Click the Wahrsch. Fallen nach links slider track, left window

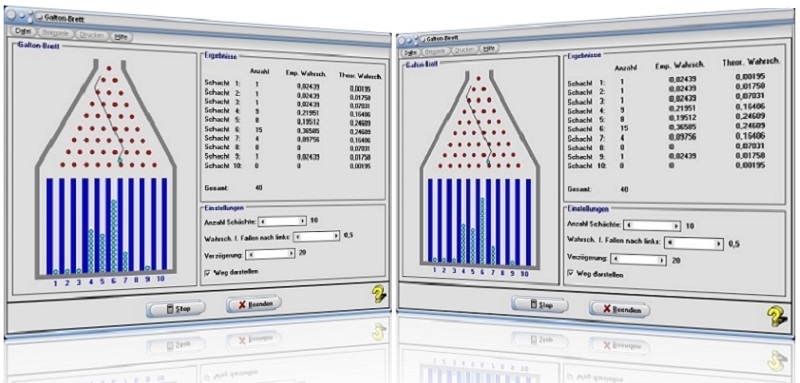(x=317, y=236)
